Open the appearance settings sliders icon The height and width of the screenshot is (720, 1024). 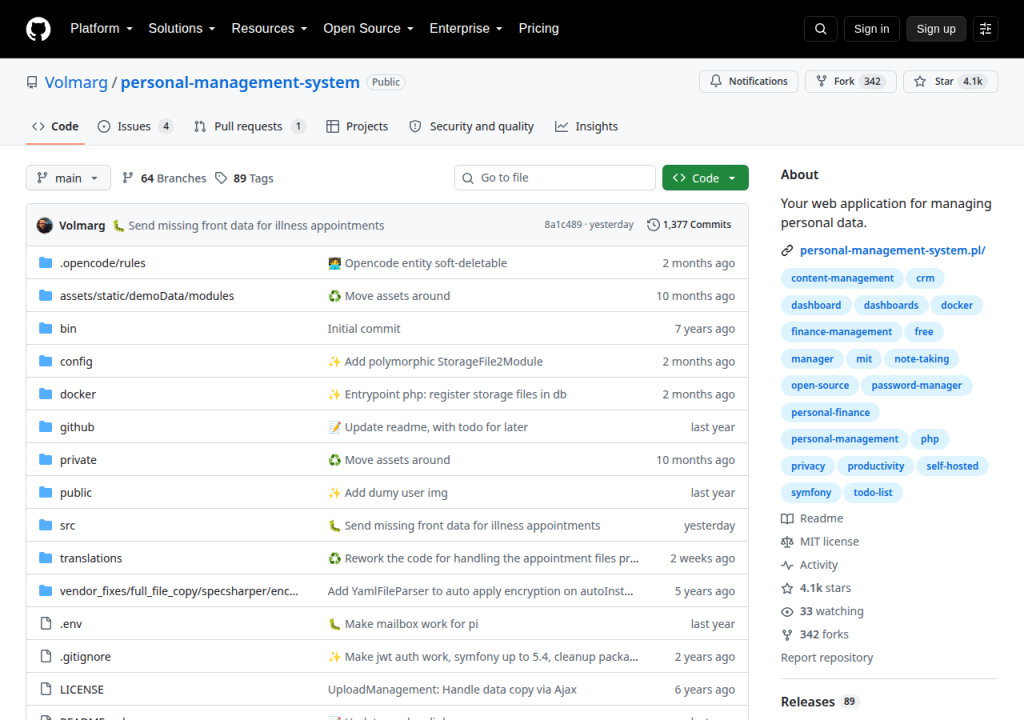pos(985,29)
